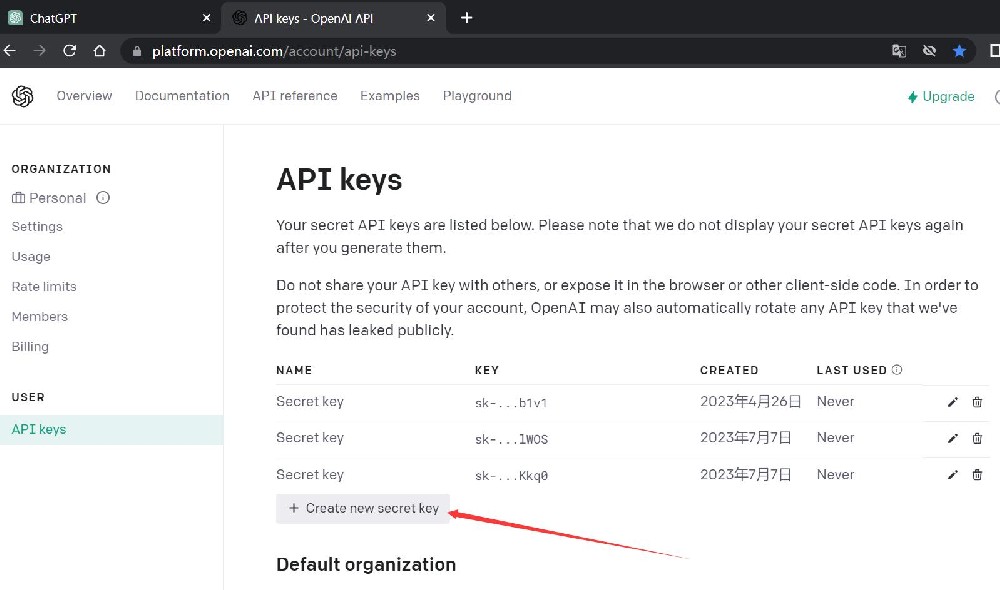Select the Personal organization
Viewport: 1000px width, 590px height.
point(48,198)
